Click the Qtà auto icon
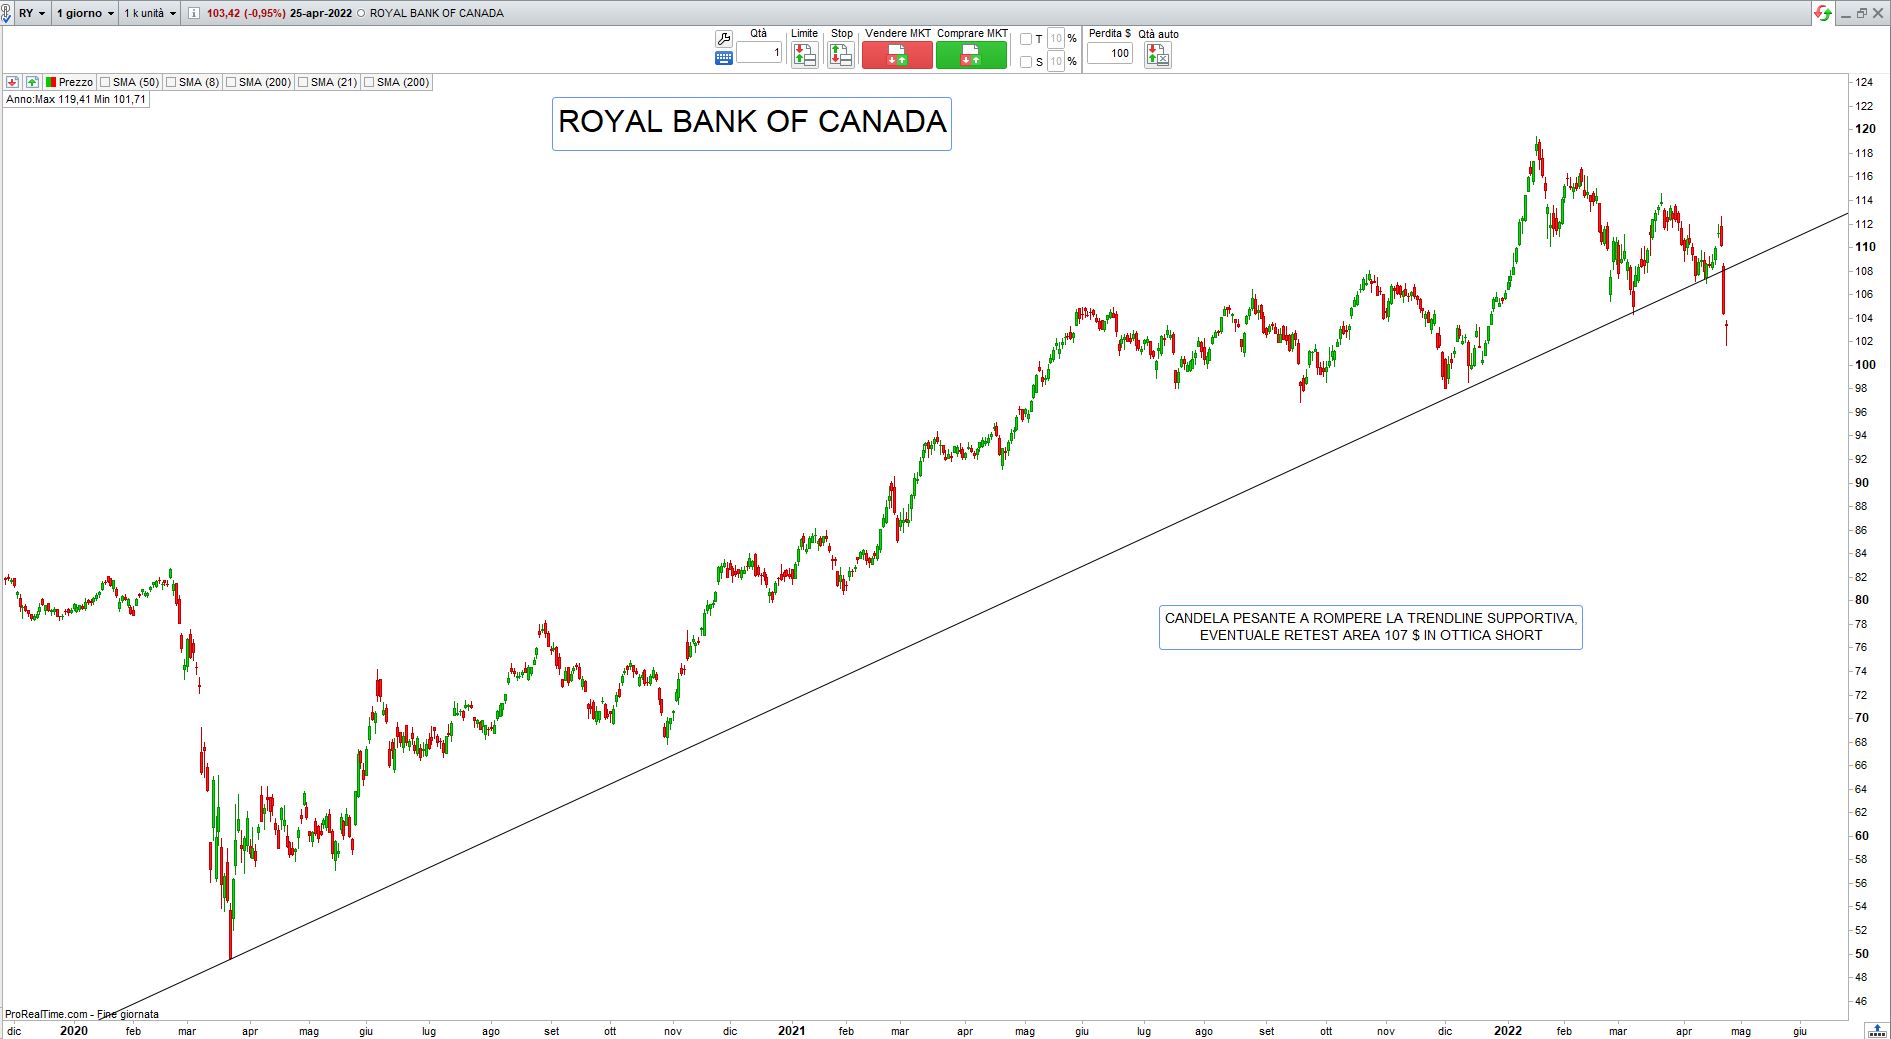 coord(1157,55)
